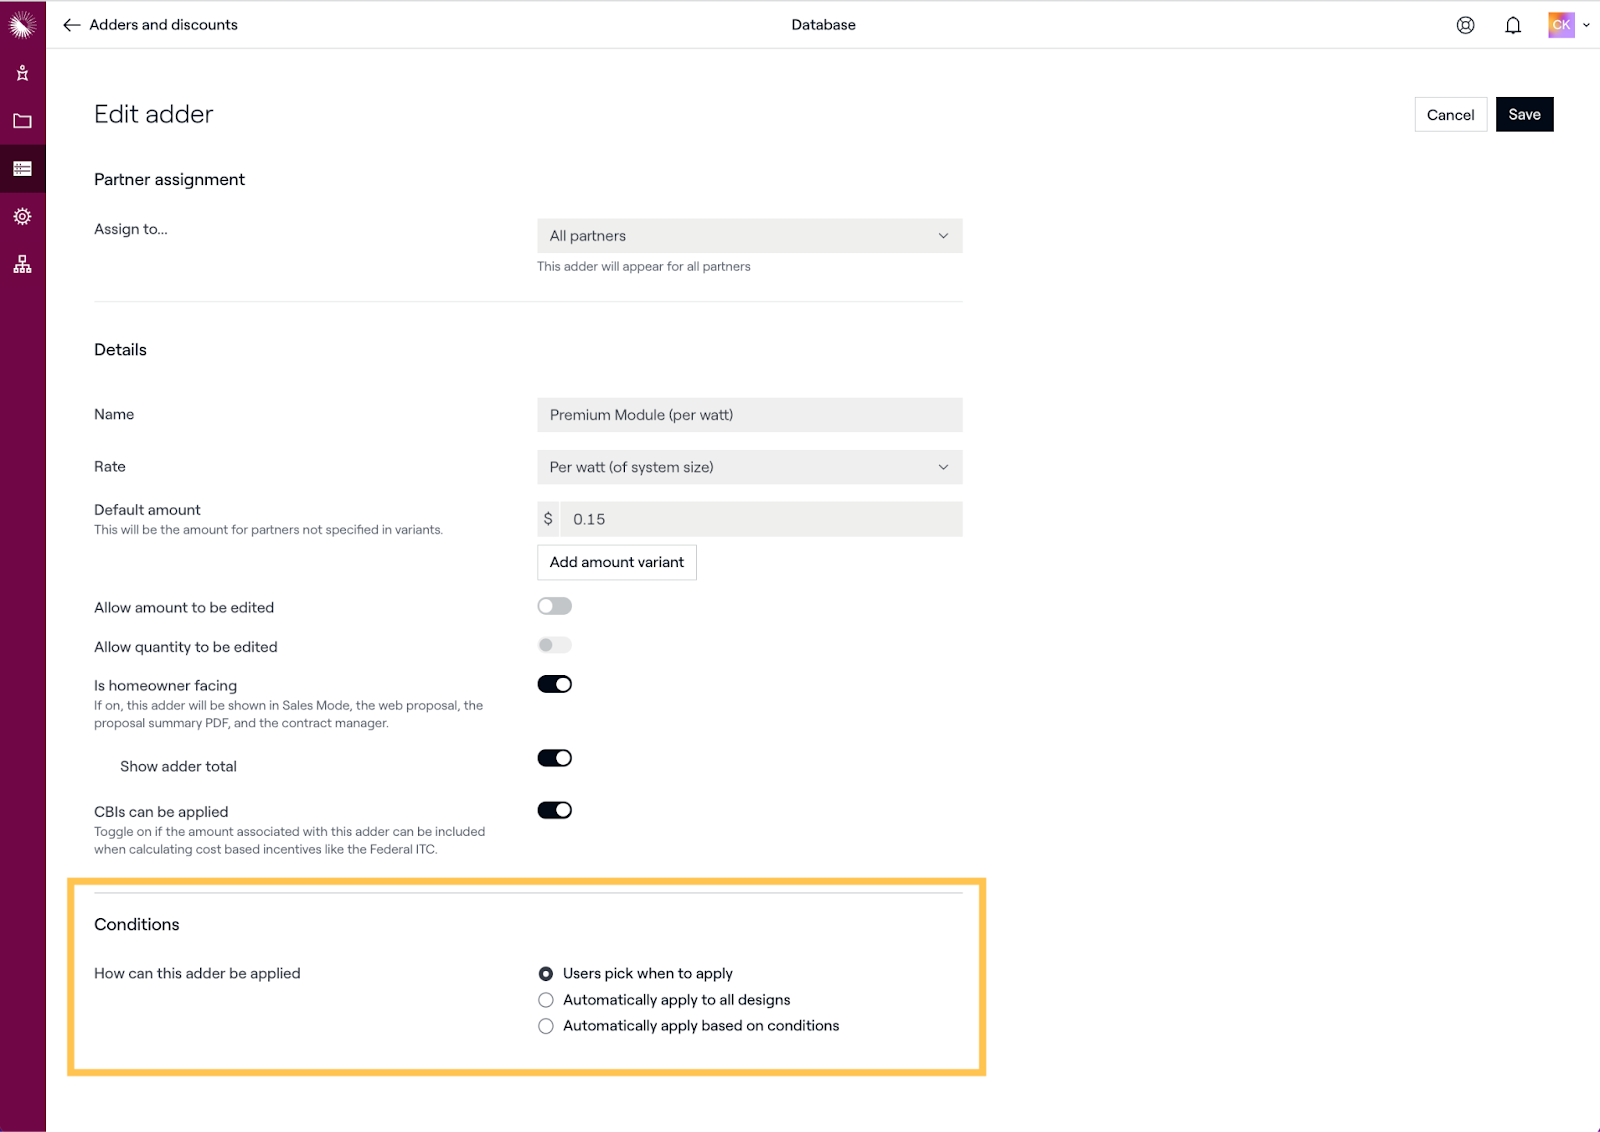
Task: Choose Automatically apply based on conditions
Action: pos(546,1026)
